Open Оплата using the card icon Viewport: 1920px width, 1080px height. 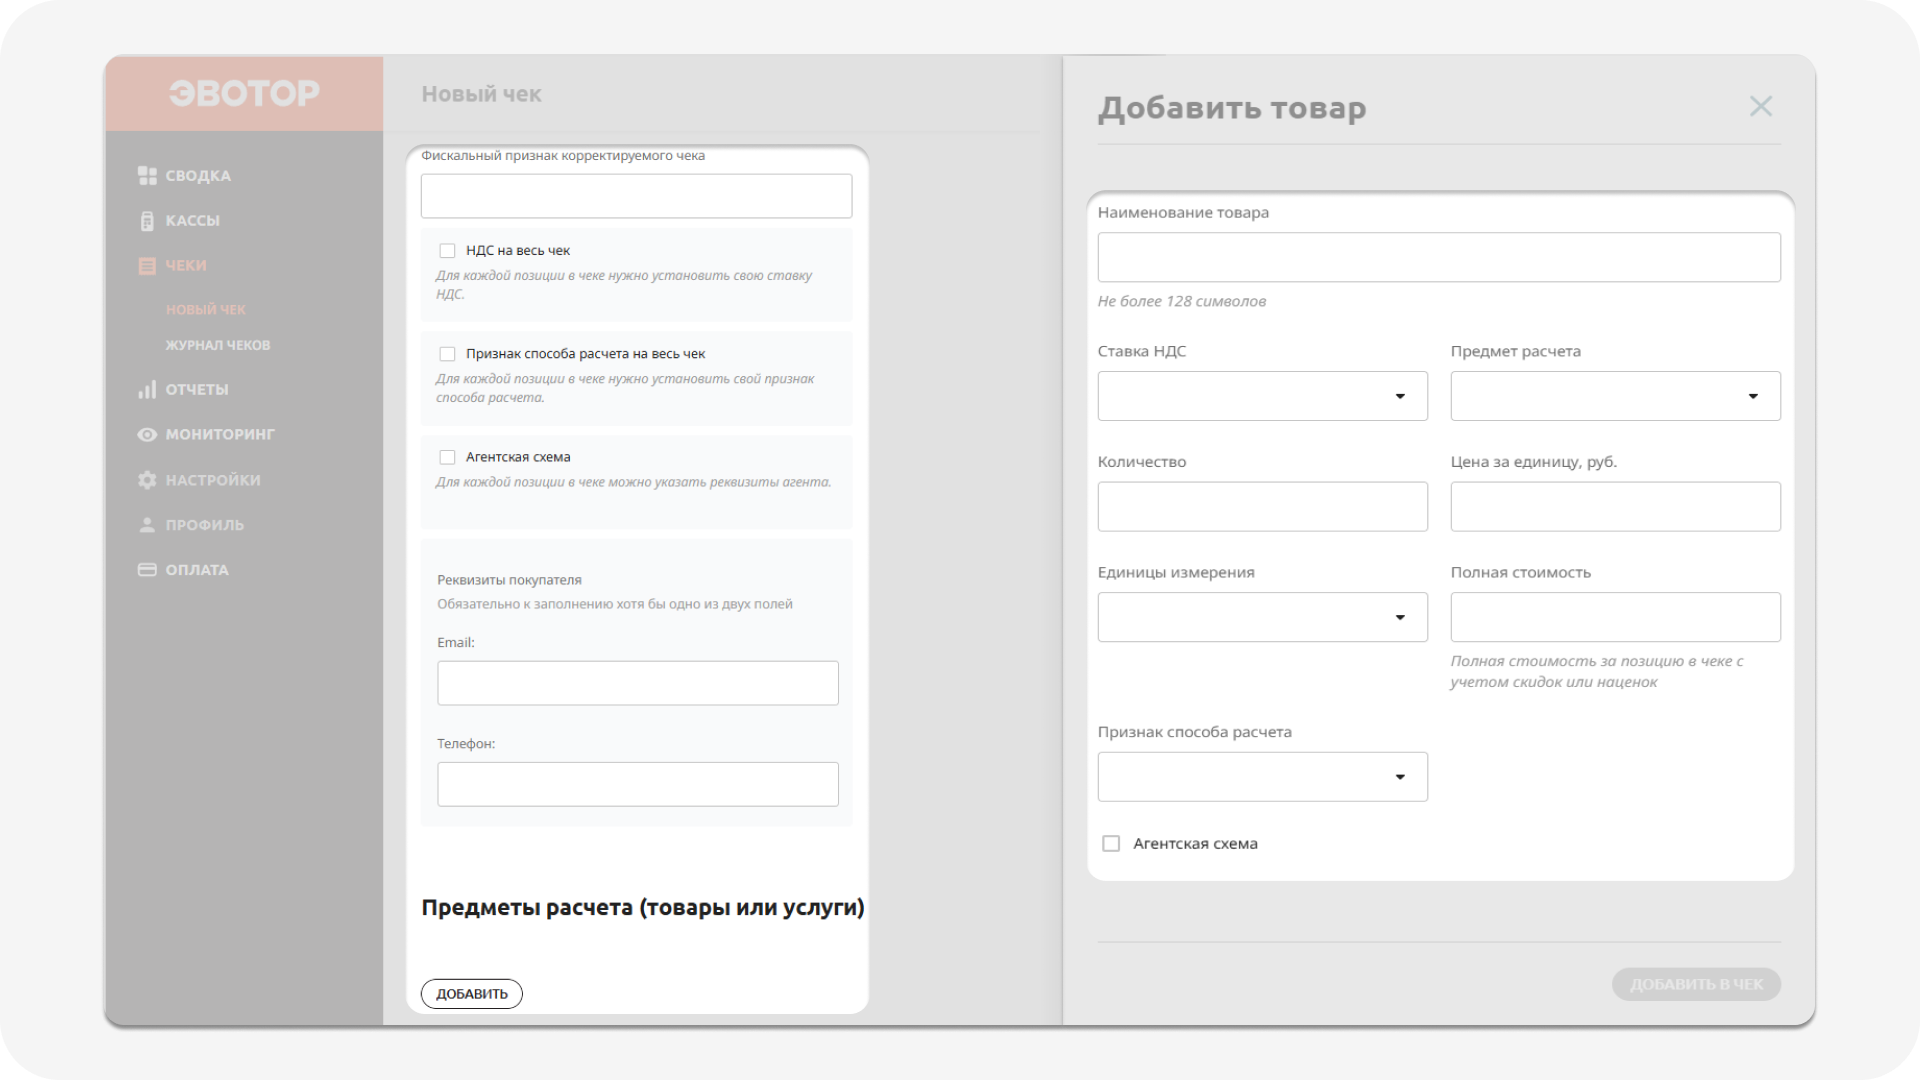146,569
